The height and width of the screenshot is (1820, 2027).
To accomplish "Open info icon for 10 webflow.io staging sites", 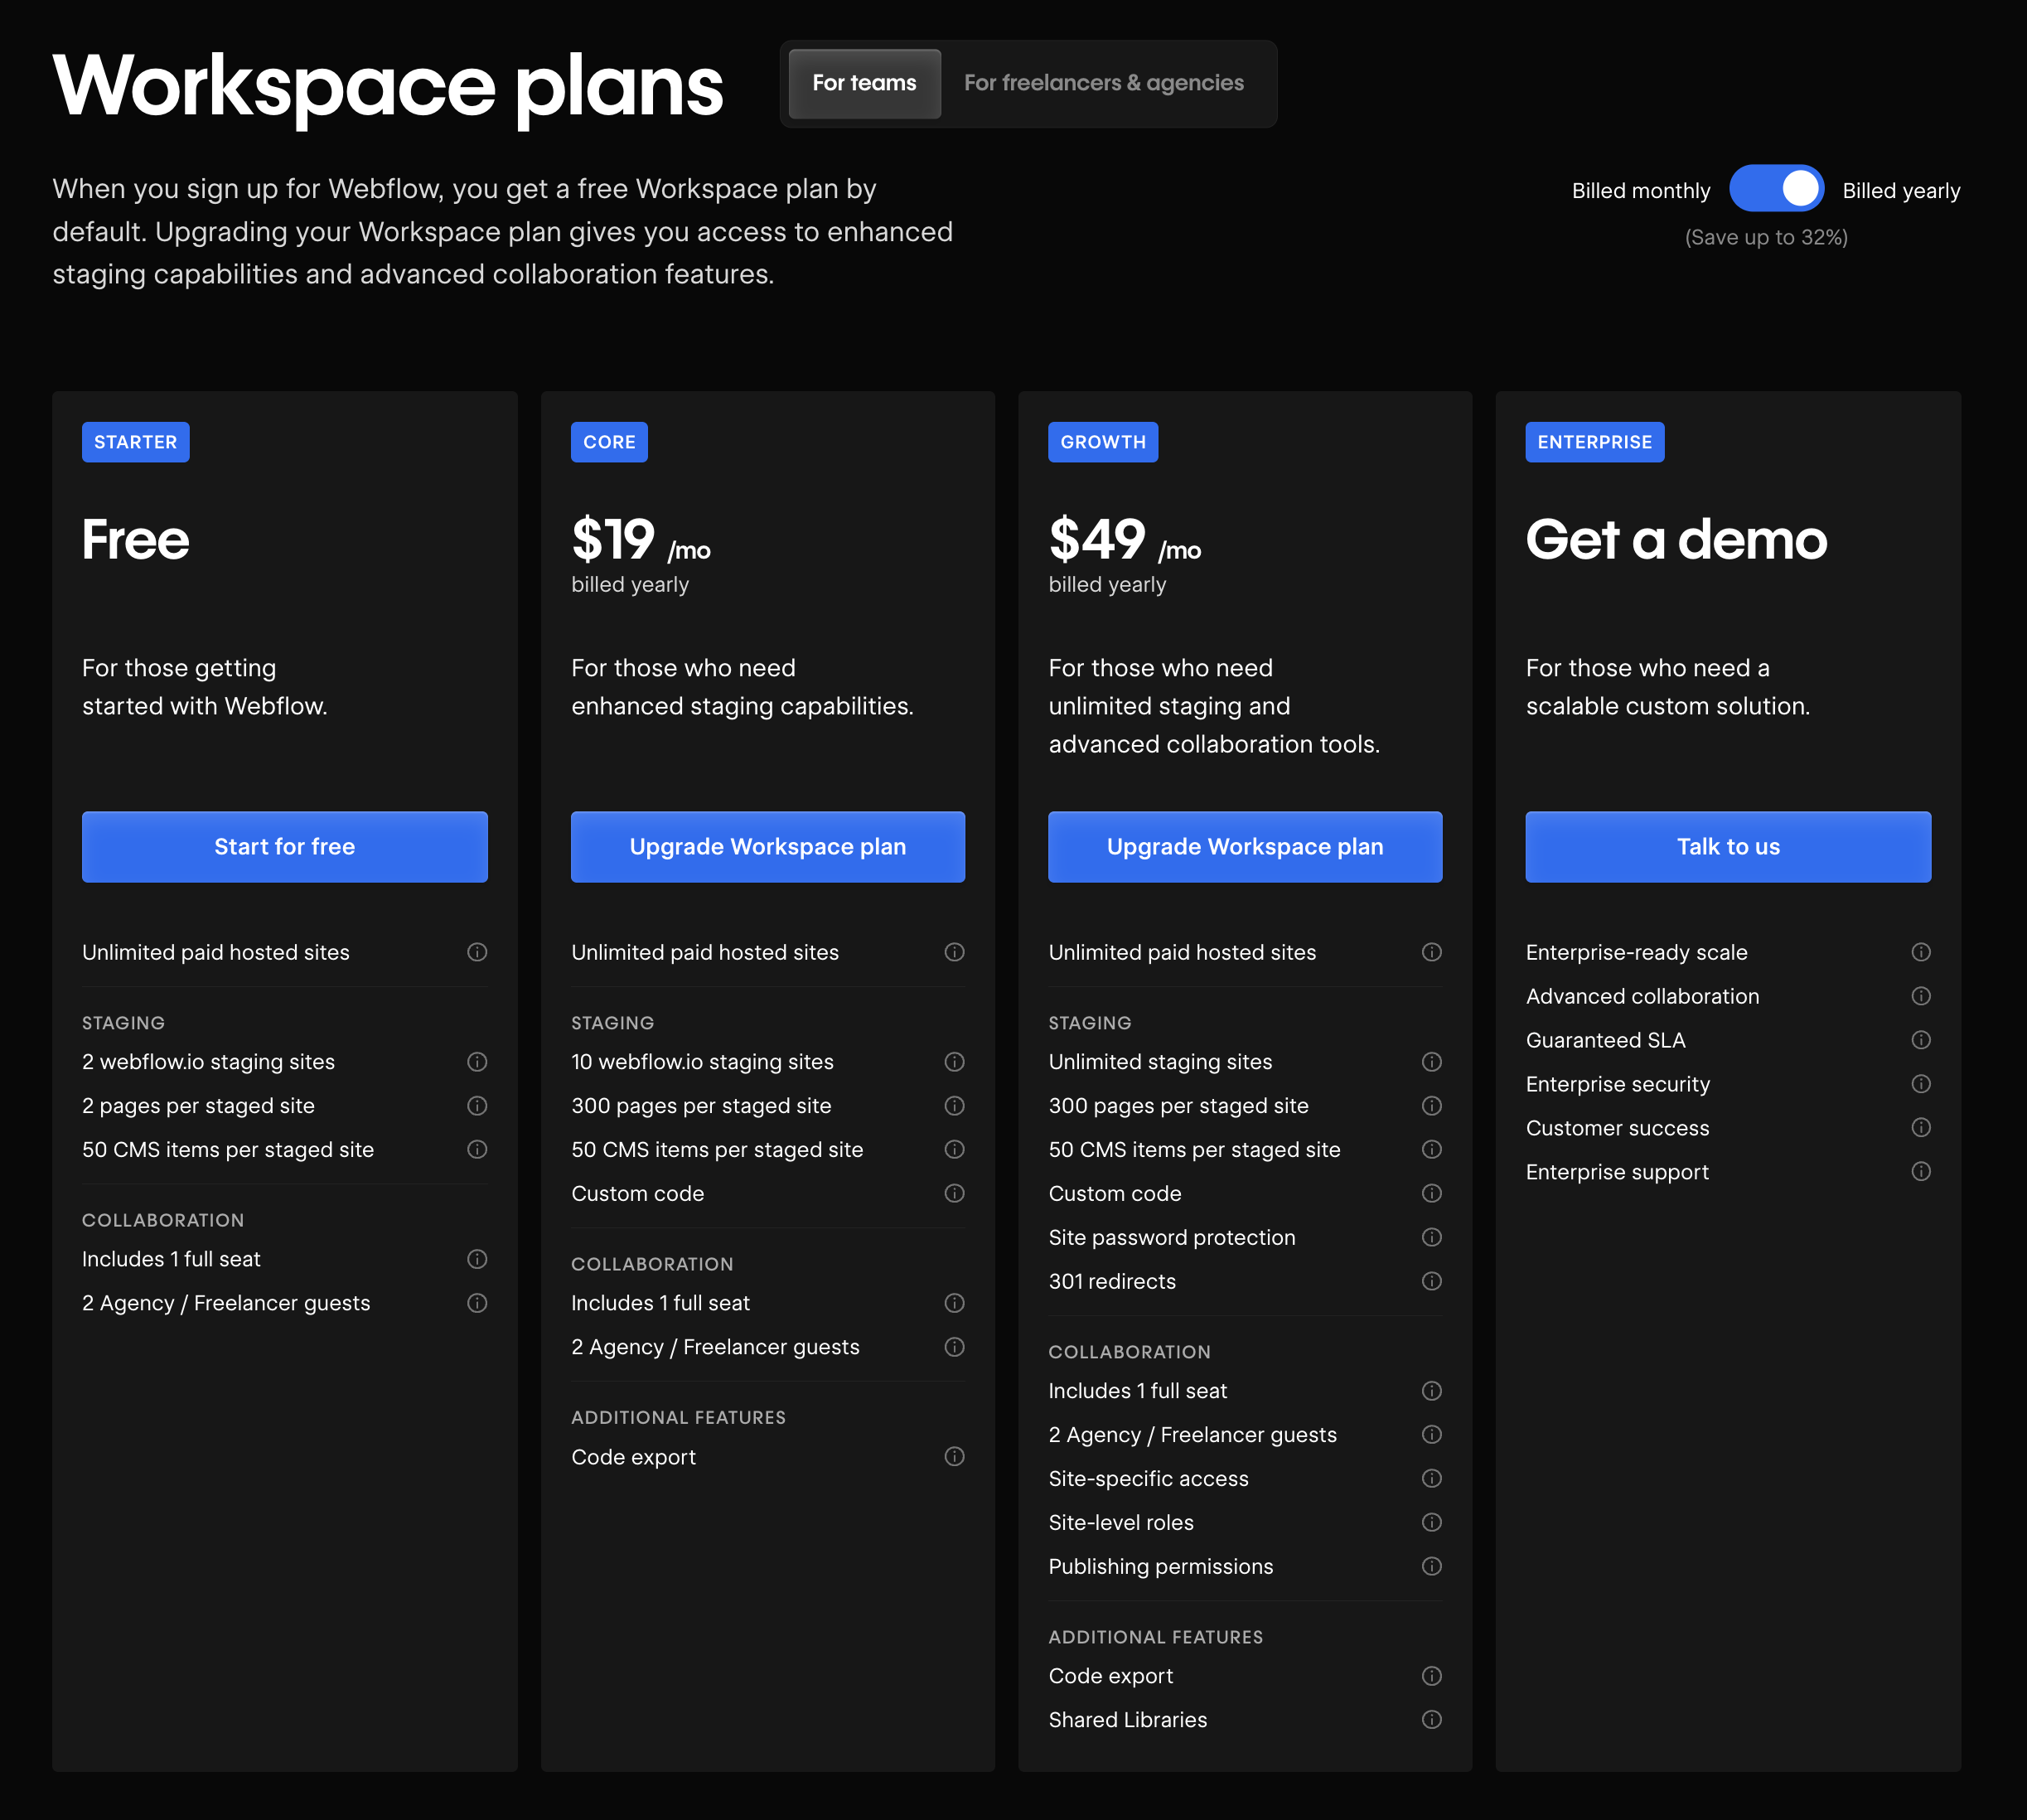I will [x=955, y=1062].
